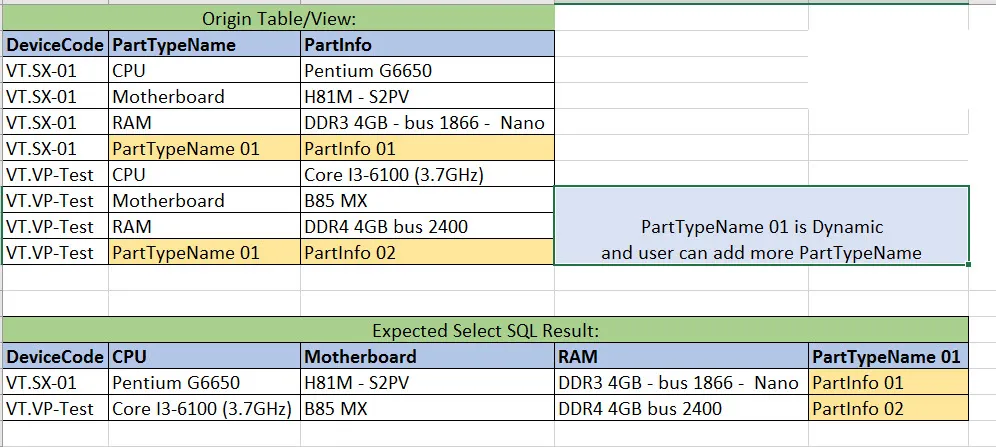Select the 'Origin Table/View:' title cell
This screenshot has width=996, height=447.
[x=279, y=19]
